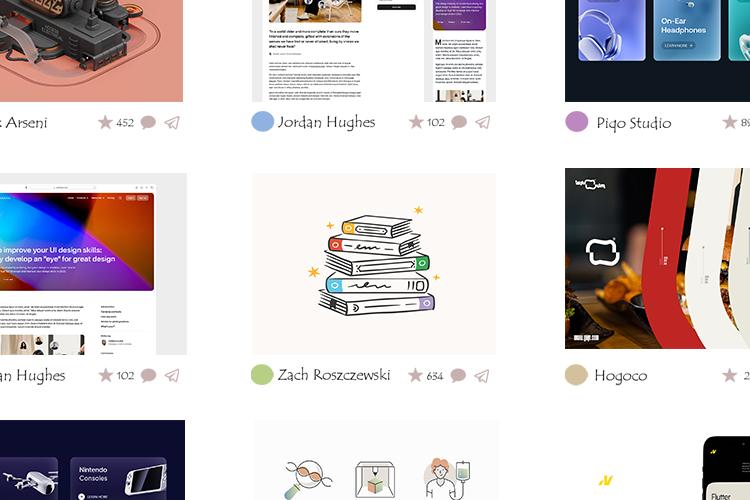
Task: Share Arseni's shot with paper plane icon
Action: [x=172, y=123]
